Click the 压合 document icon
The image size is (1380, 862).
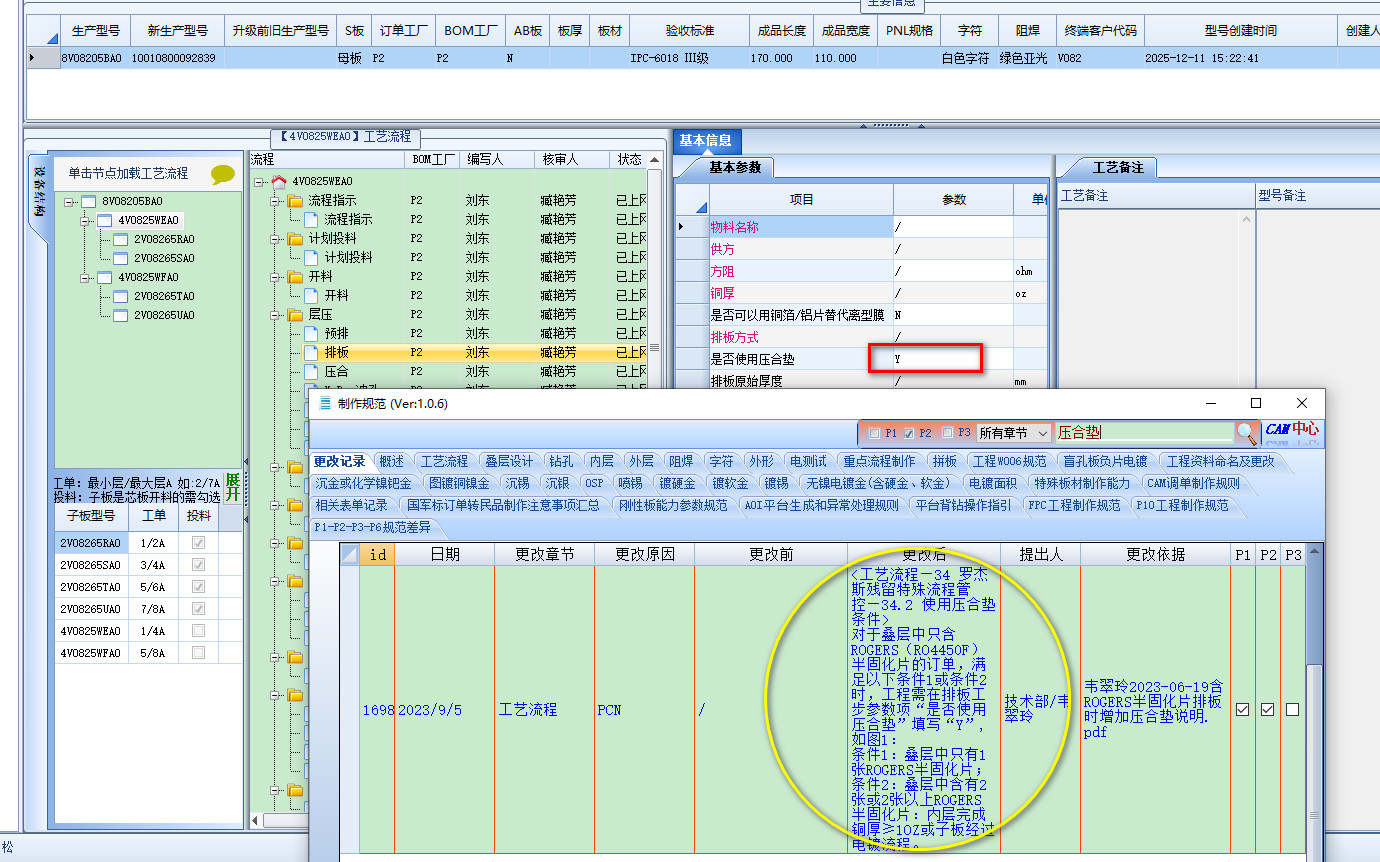311,371
